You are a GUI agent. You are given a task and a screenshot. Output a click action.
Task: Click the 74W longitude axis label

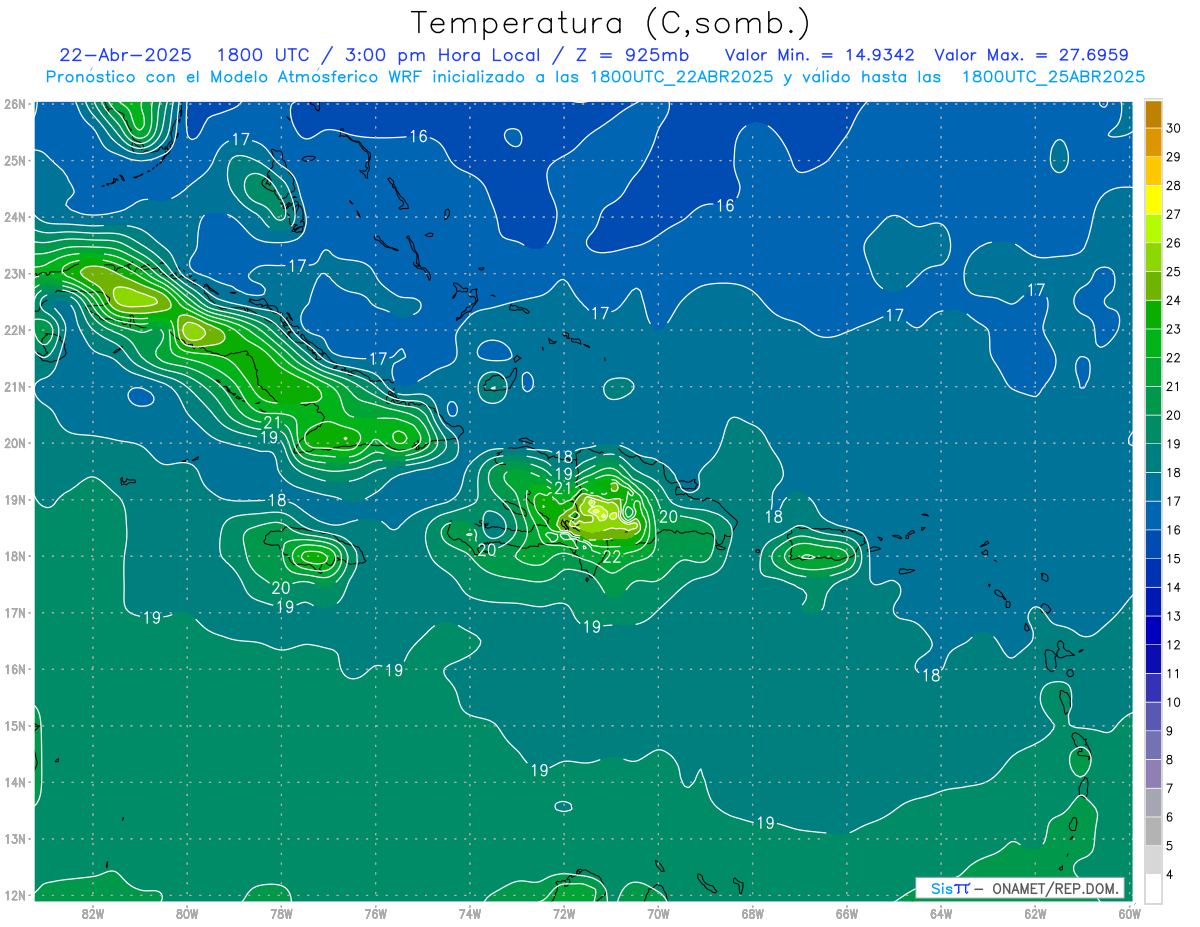470,913
